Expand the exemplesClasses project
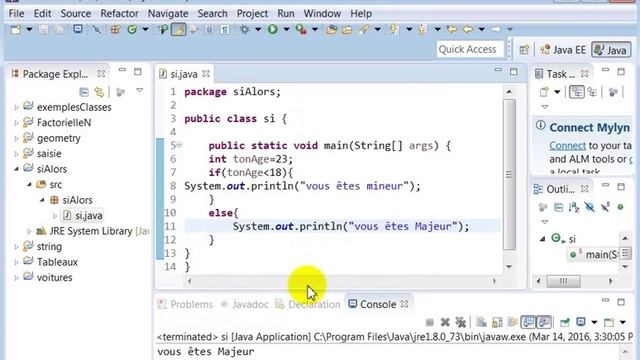Screen dimensions: 640x360 pos(16,107)
